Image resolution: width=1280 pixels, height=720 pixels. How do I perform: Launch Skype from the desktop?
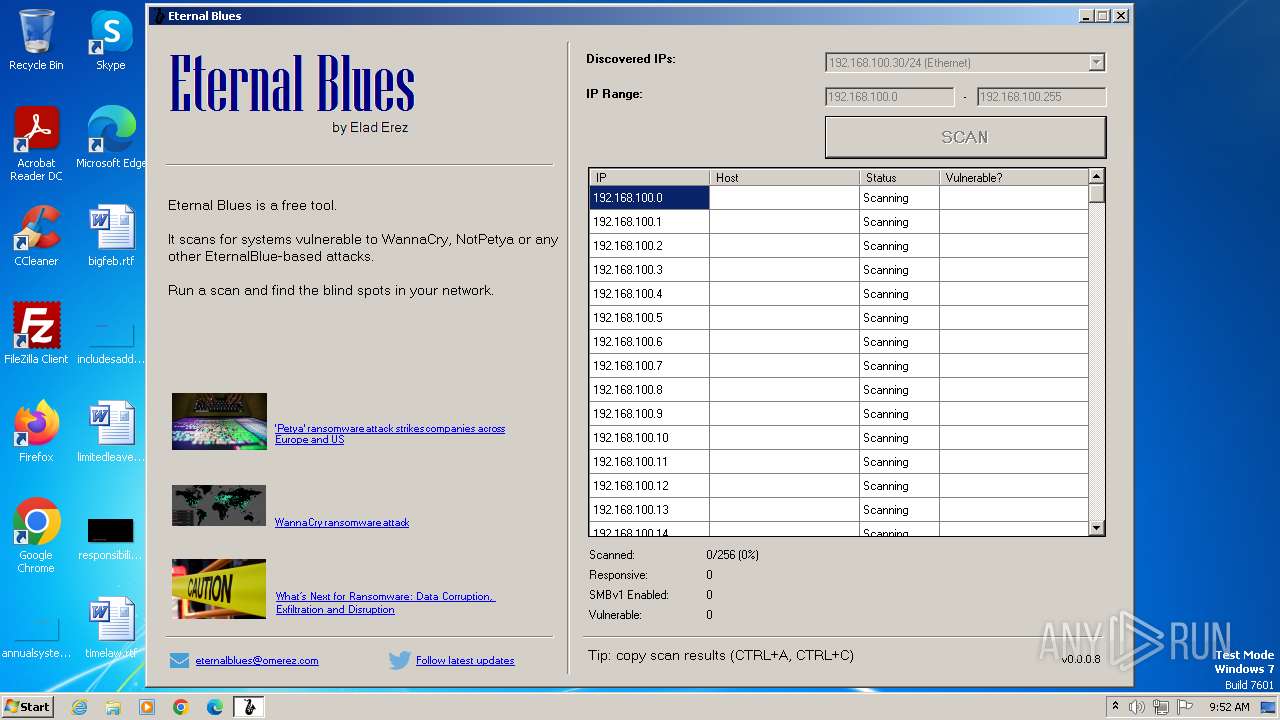tap(110, 40)
